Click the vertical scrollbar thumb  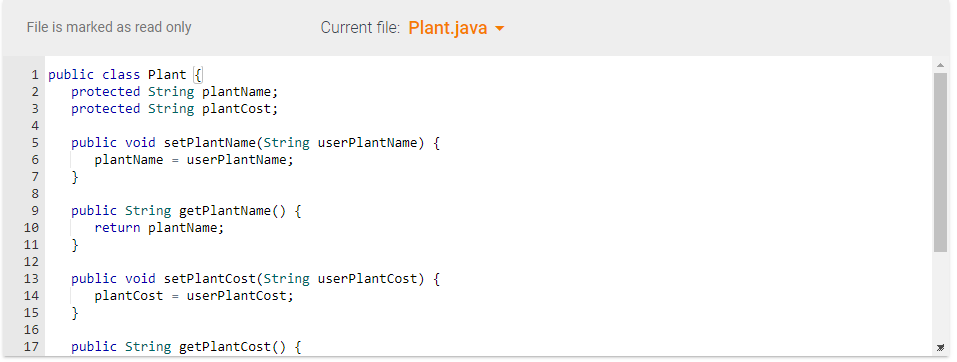pos(940,162)
